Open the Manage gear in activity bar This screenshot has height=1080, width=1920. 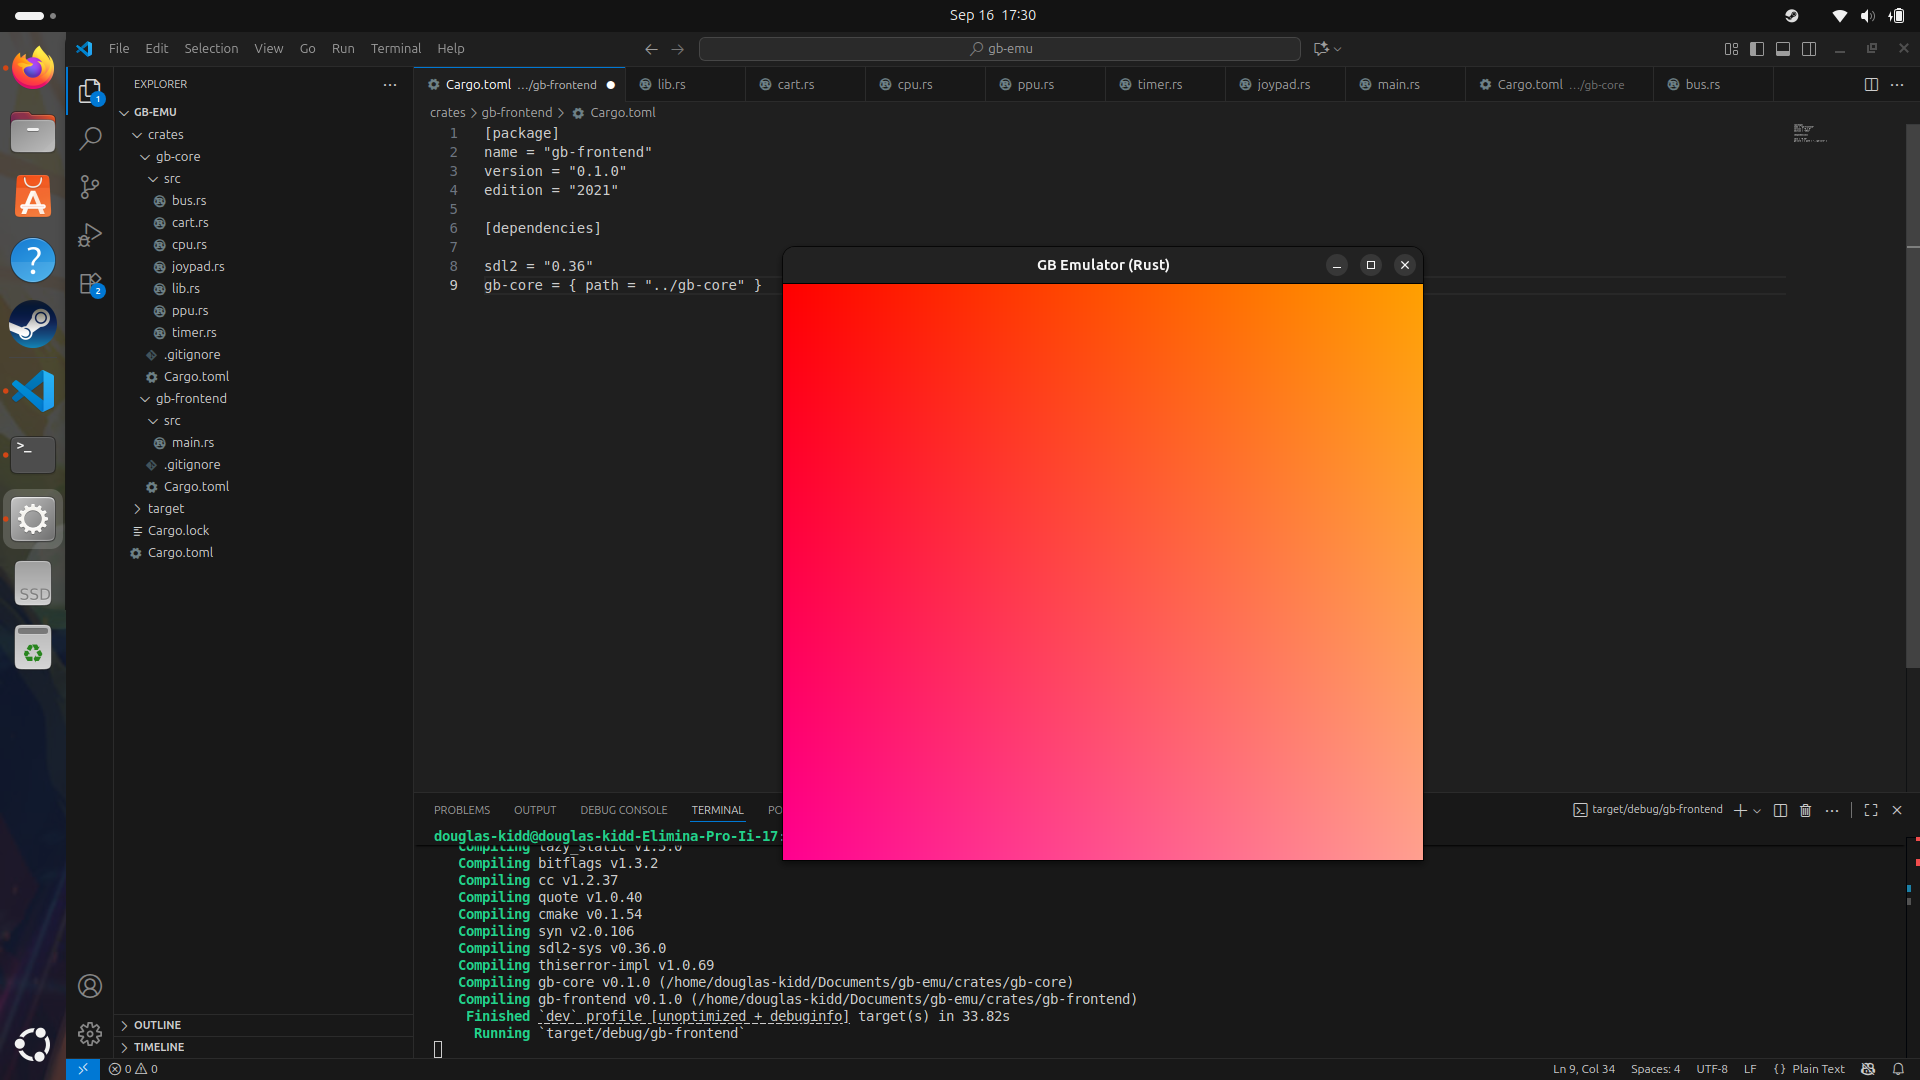[90, 1033]
